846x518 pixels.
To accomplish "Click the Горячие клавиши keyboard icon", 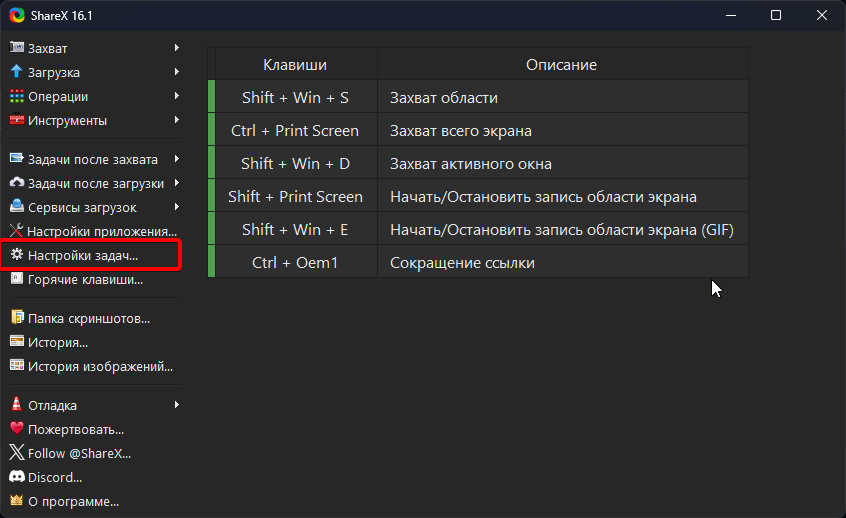I will pos(17,278).
